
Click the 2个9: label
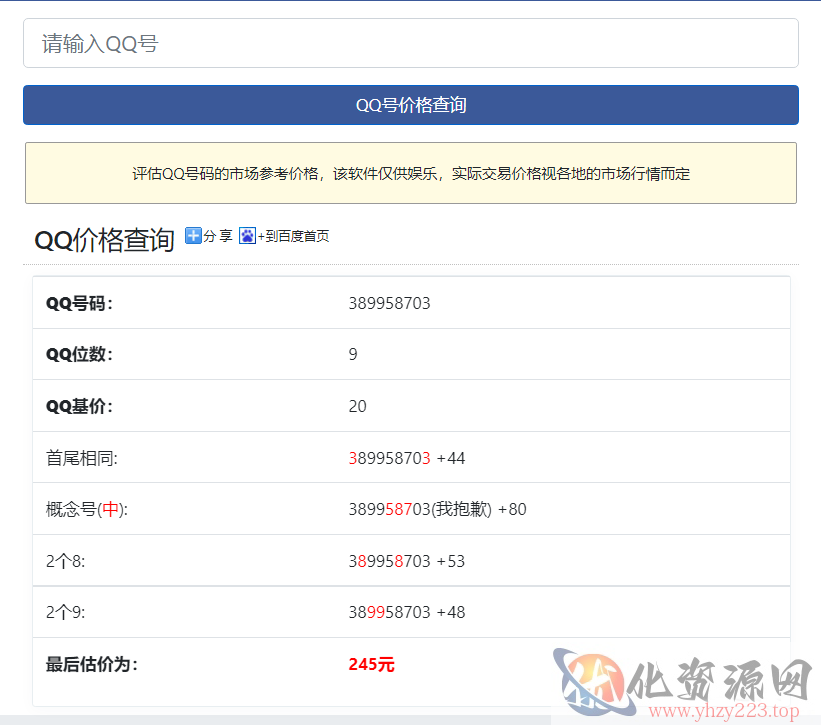[65, 612]
